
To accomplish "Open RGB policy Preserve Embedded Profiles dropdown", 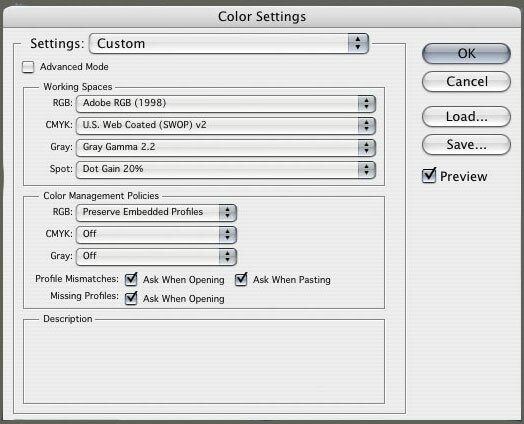I will 156,213.
